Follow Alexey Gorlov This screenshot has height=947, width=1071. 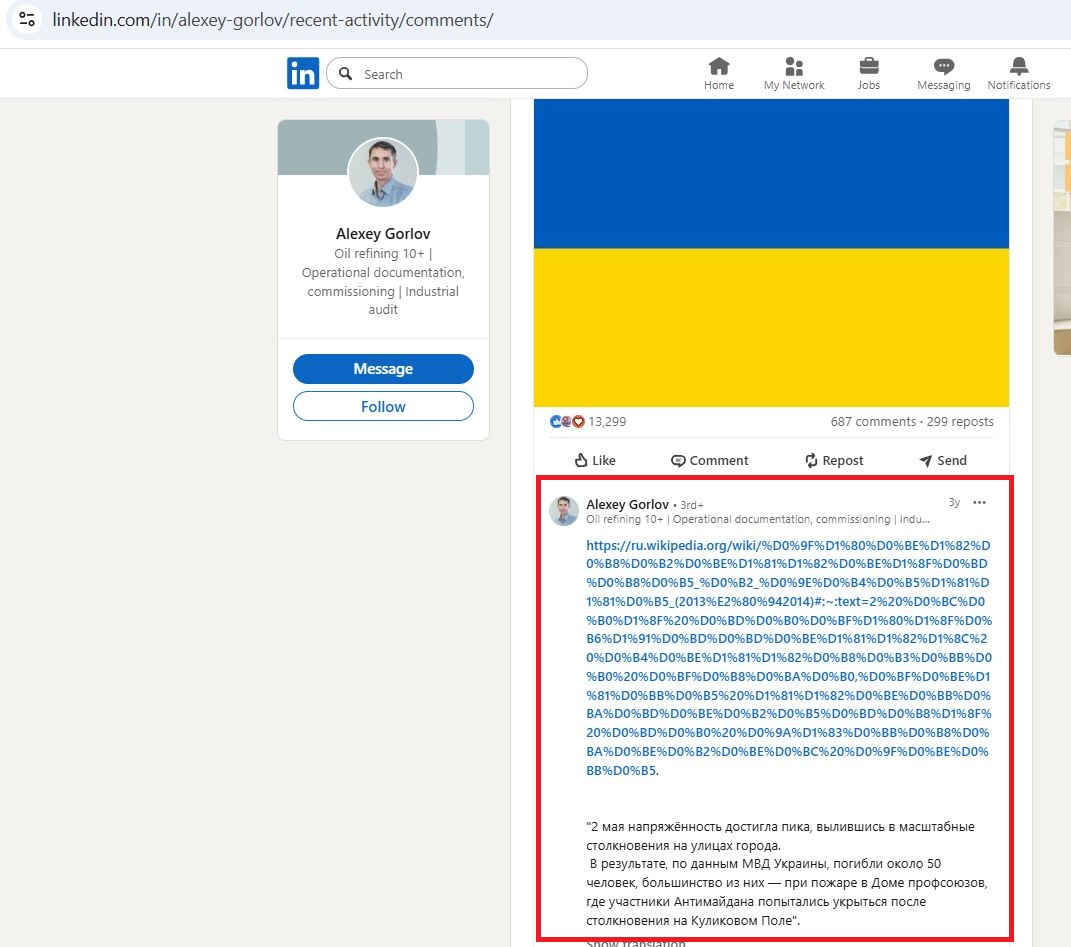[x=383, y=406]
